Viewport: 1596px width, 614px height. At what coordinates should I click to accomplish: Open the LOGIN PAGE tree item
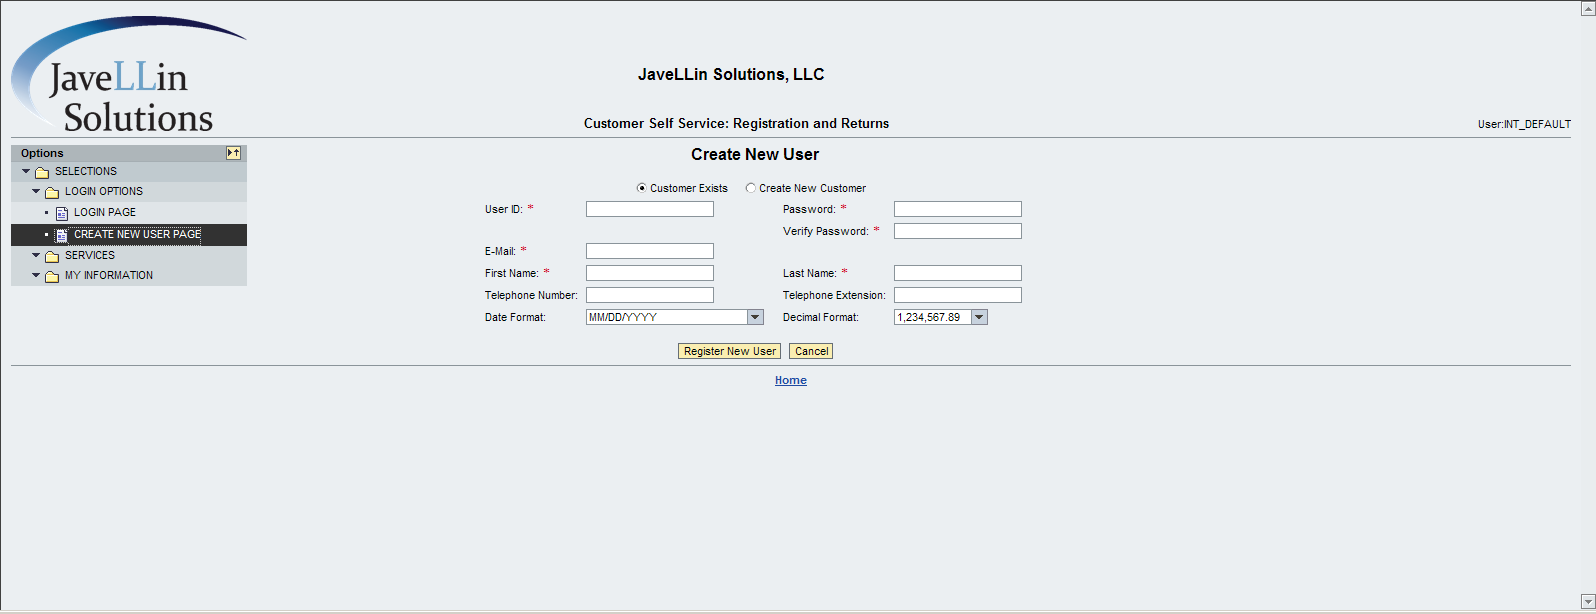(x=105, y=212)
